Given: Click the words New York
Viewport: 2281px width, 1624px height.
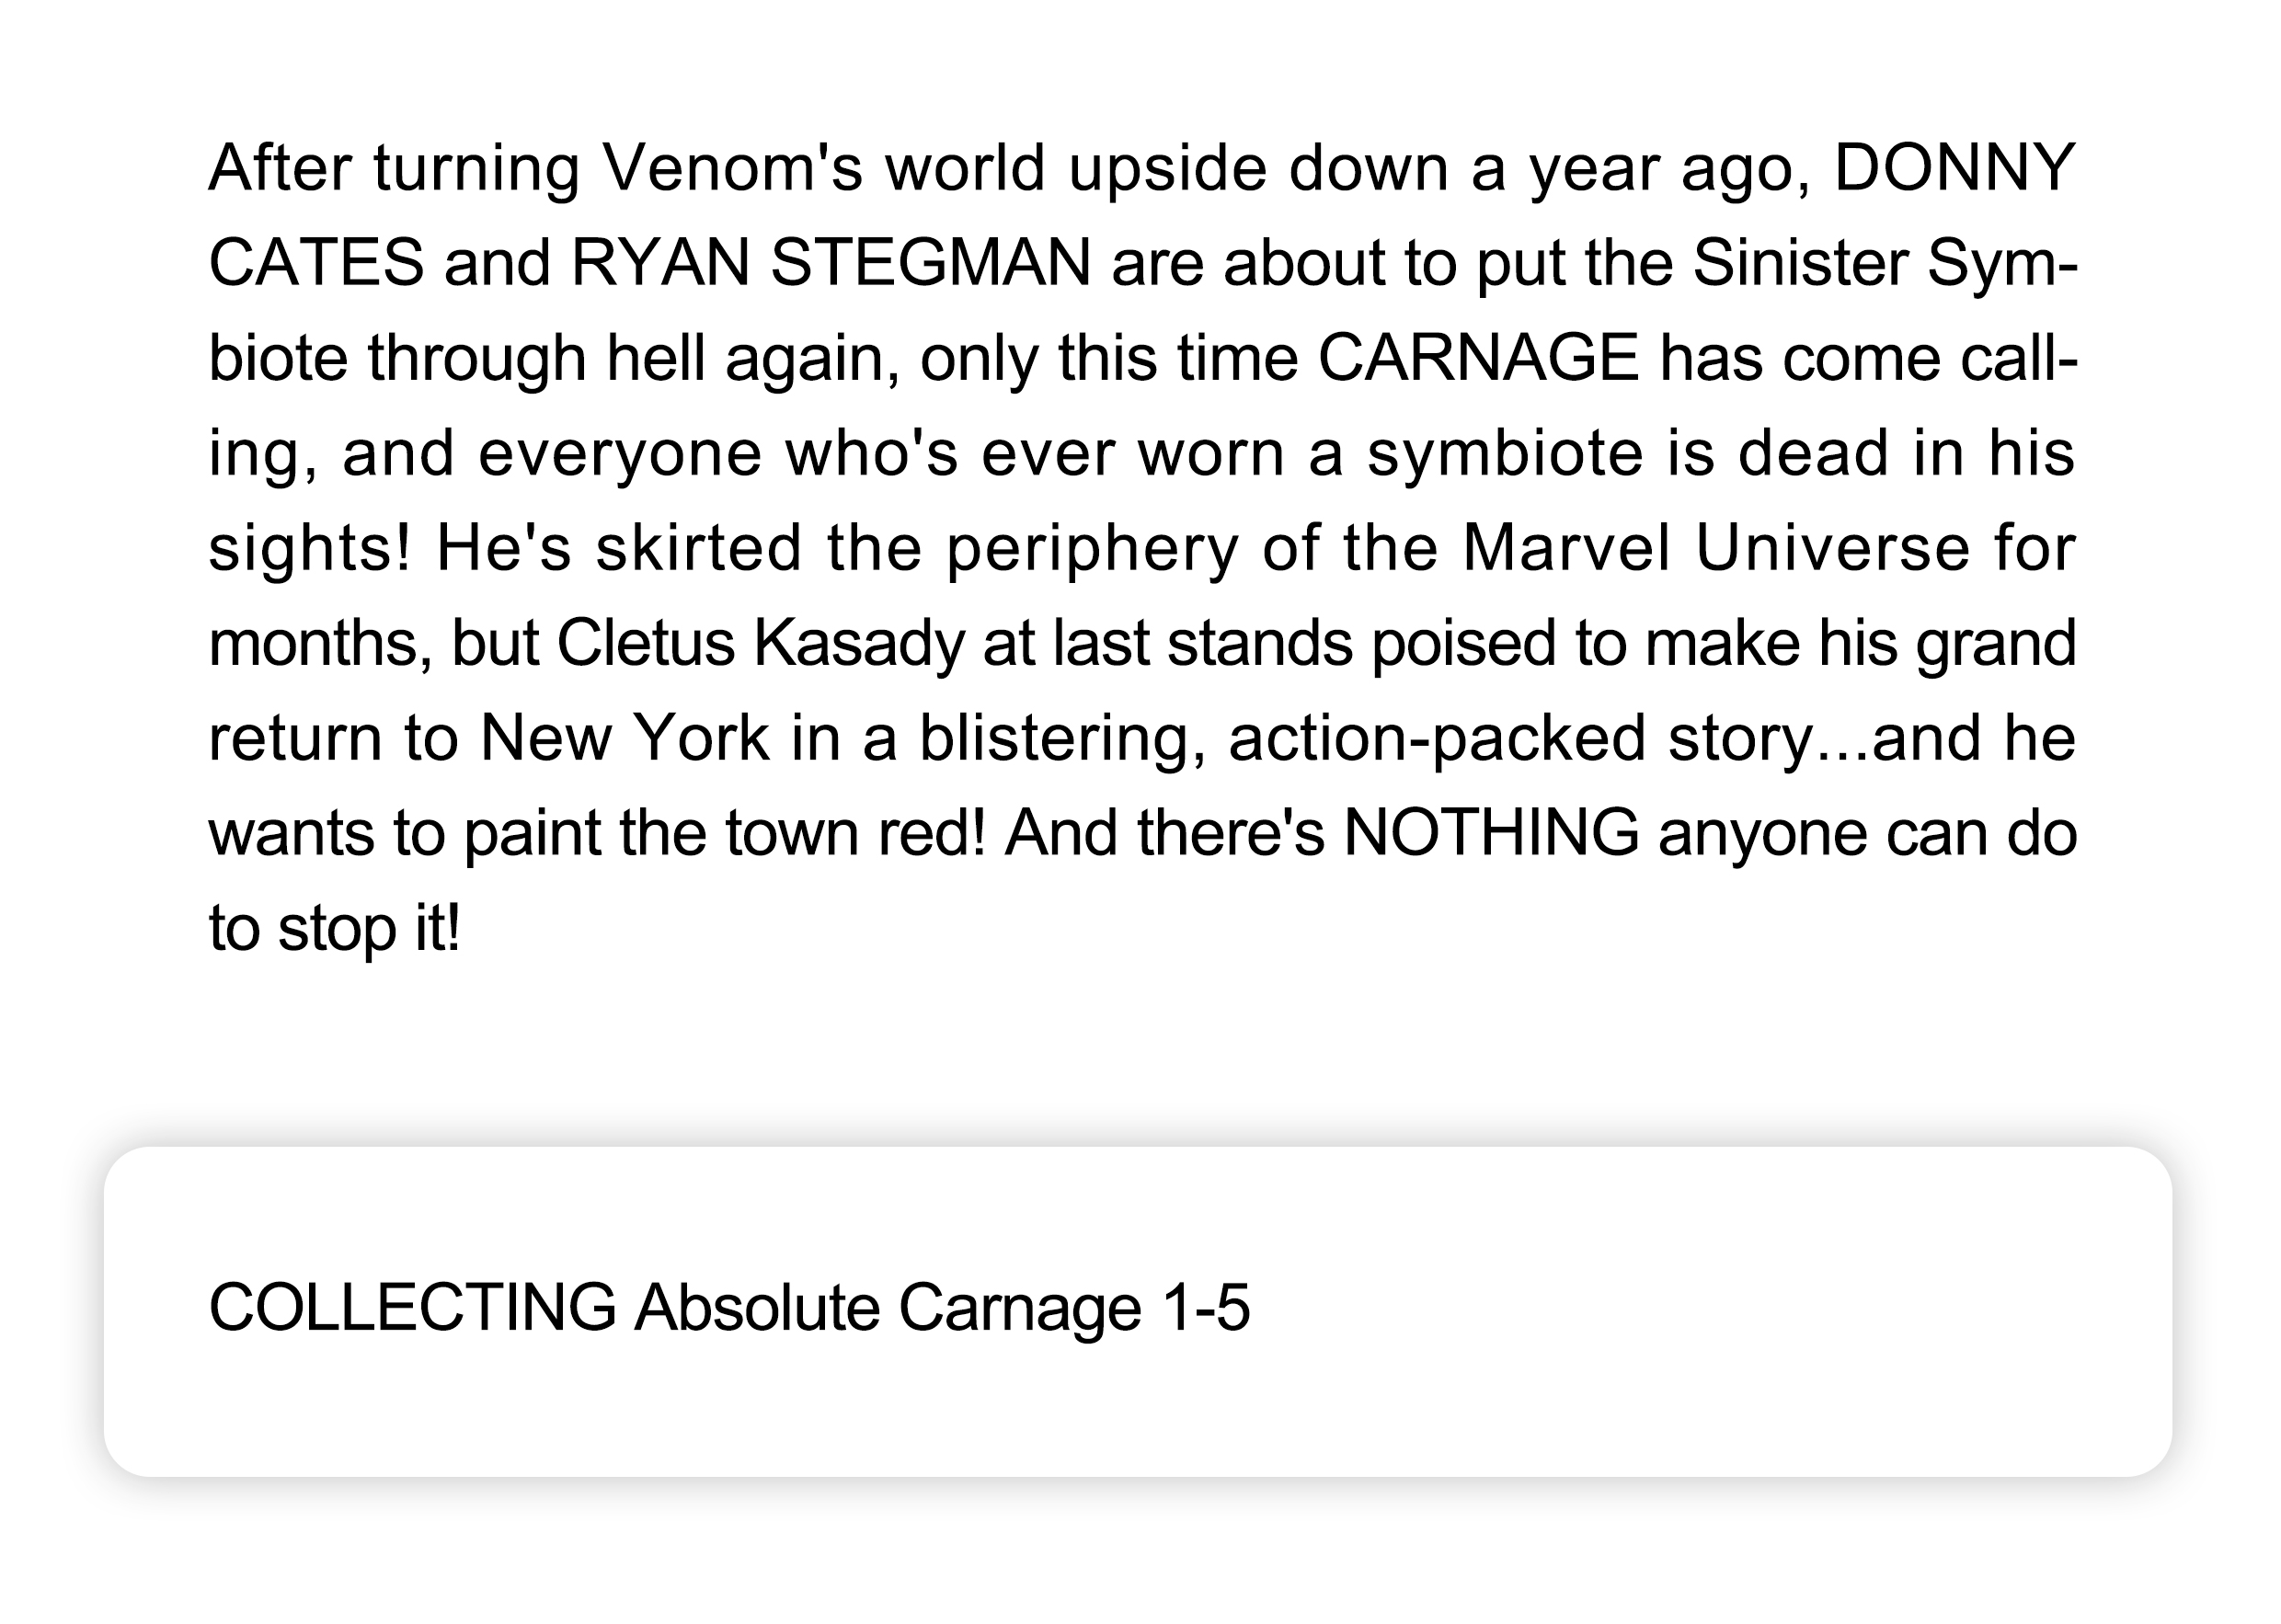Looking at the screenshot, I should pyautogui.click(x=624, y=738).
